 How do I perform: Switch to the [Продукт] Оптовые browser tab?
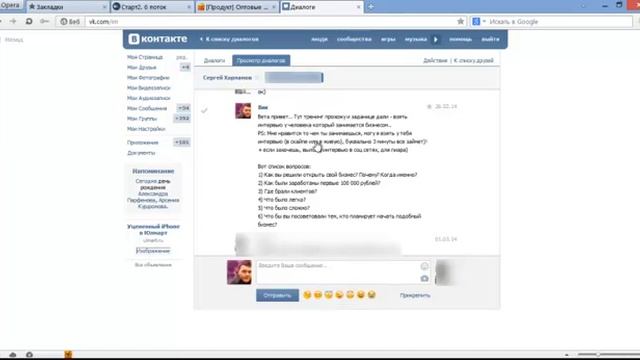click(237, 7)
